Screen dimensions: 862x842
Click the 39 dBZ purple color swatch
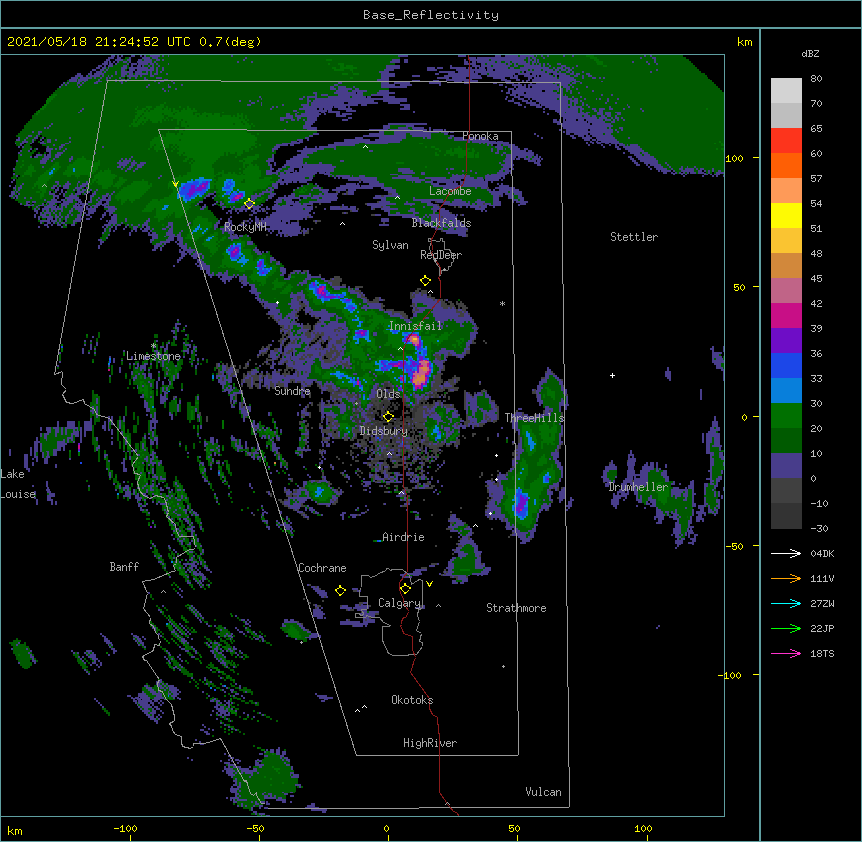click(786, 340)
